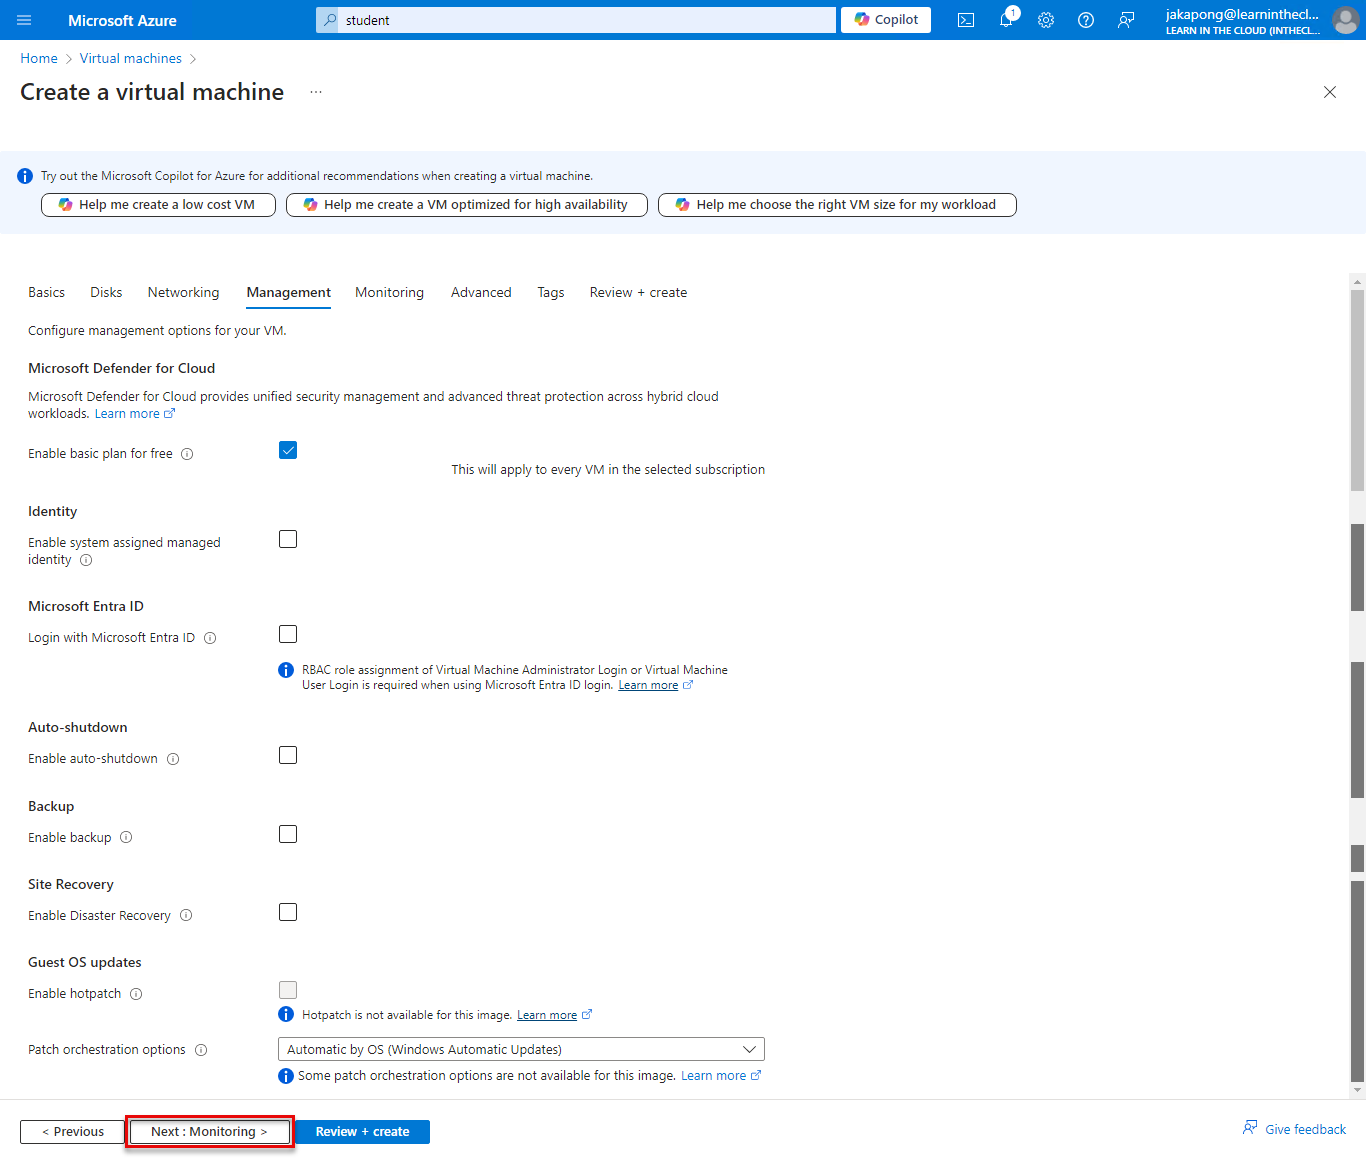Screen dimensions: 1366x1169
Task: Click info icon beside Login with Microsoft Entra ID
Action: point(210,638)
